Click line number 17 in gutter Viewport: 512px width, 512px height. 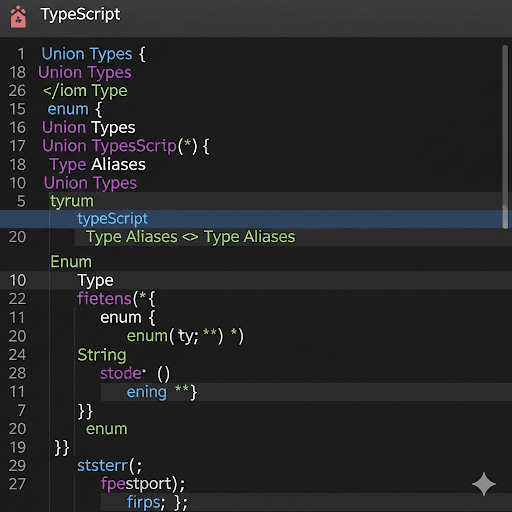[17, 146]
